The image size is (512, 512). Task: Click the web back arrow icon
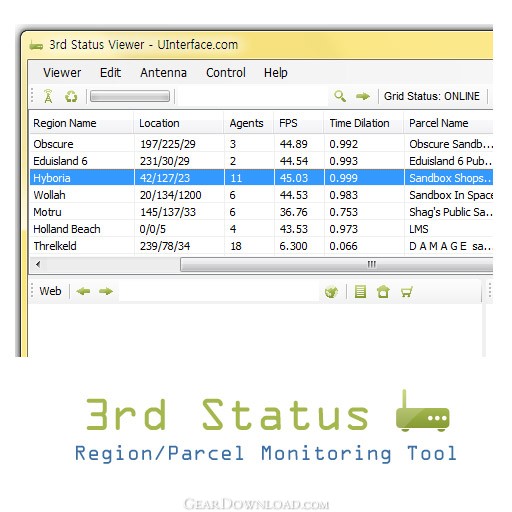(x=83, y=291)
